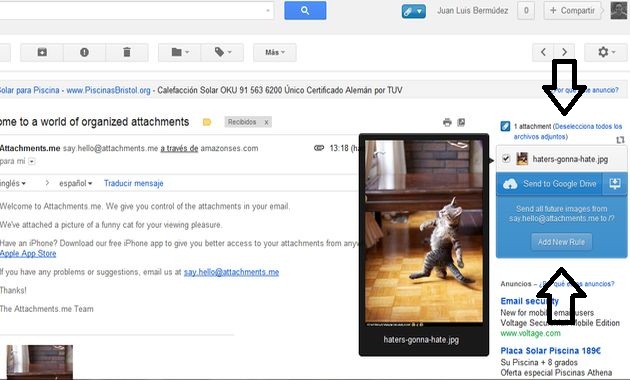Open the account avatar photo

619,10
